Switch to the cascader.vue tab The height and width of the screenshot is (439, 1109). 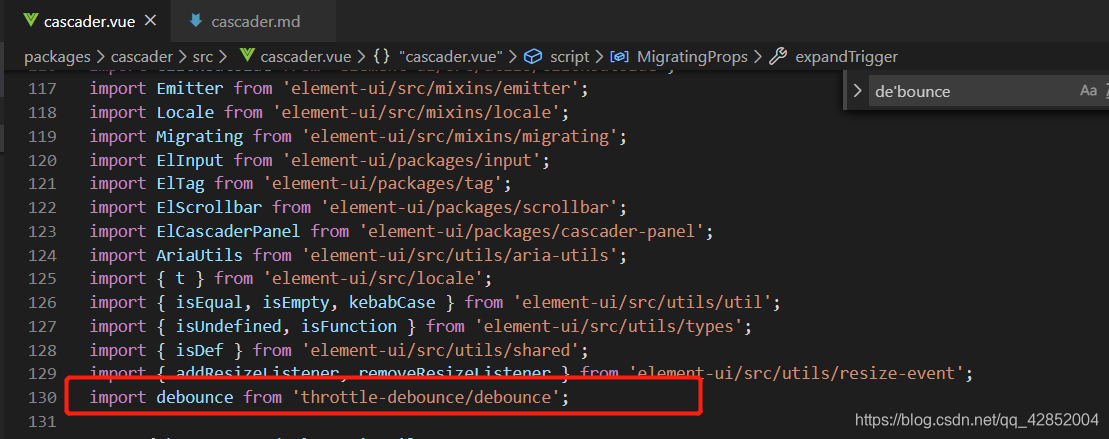(89, 21)
